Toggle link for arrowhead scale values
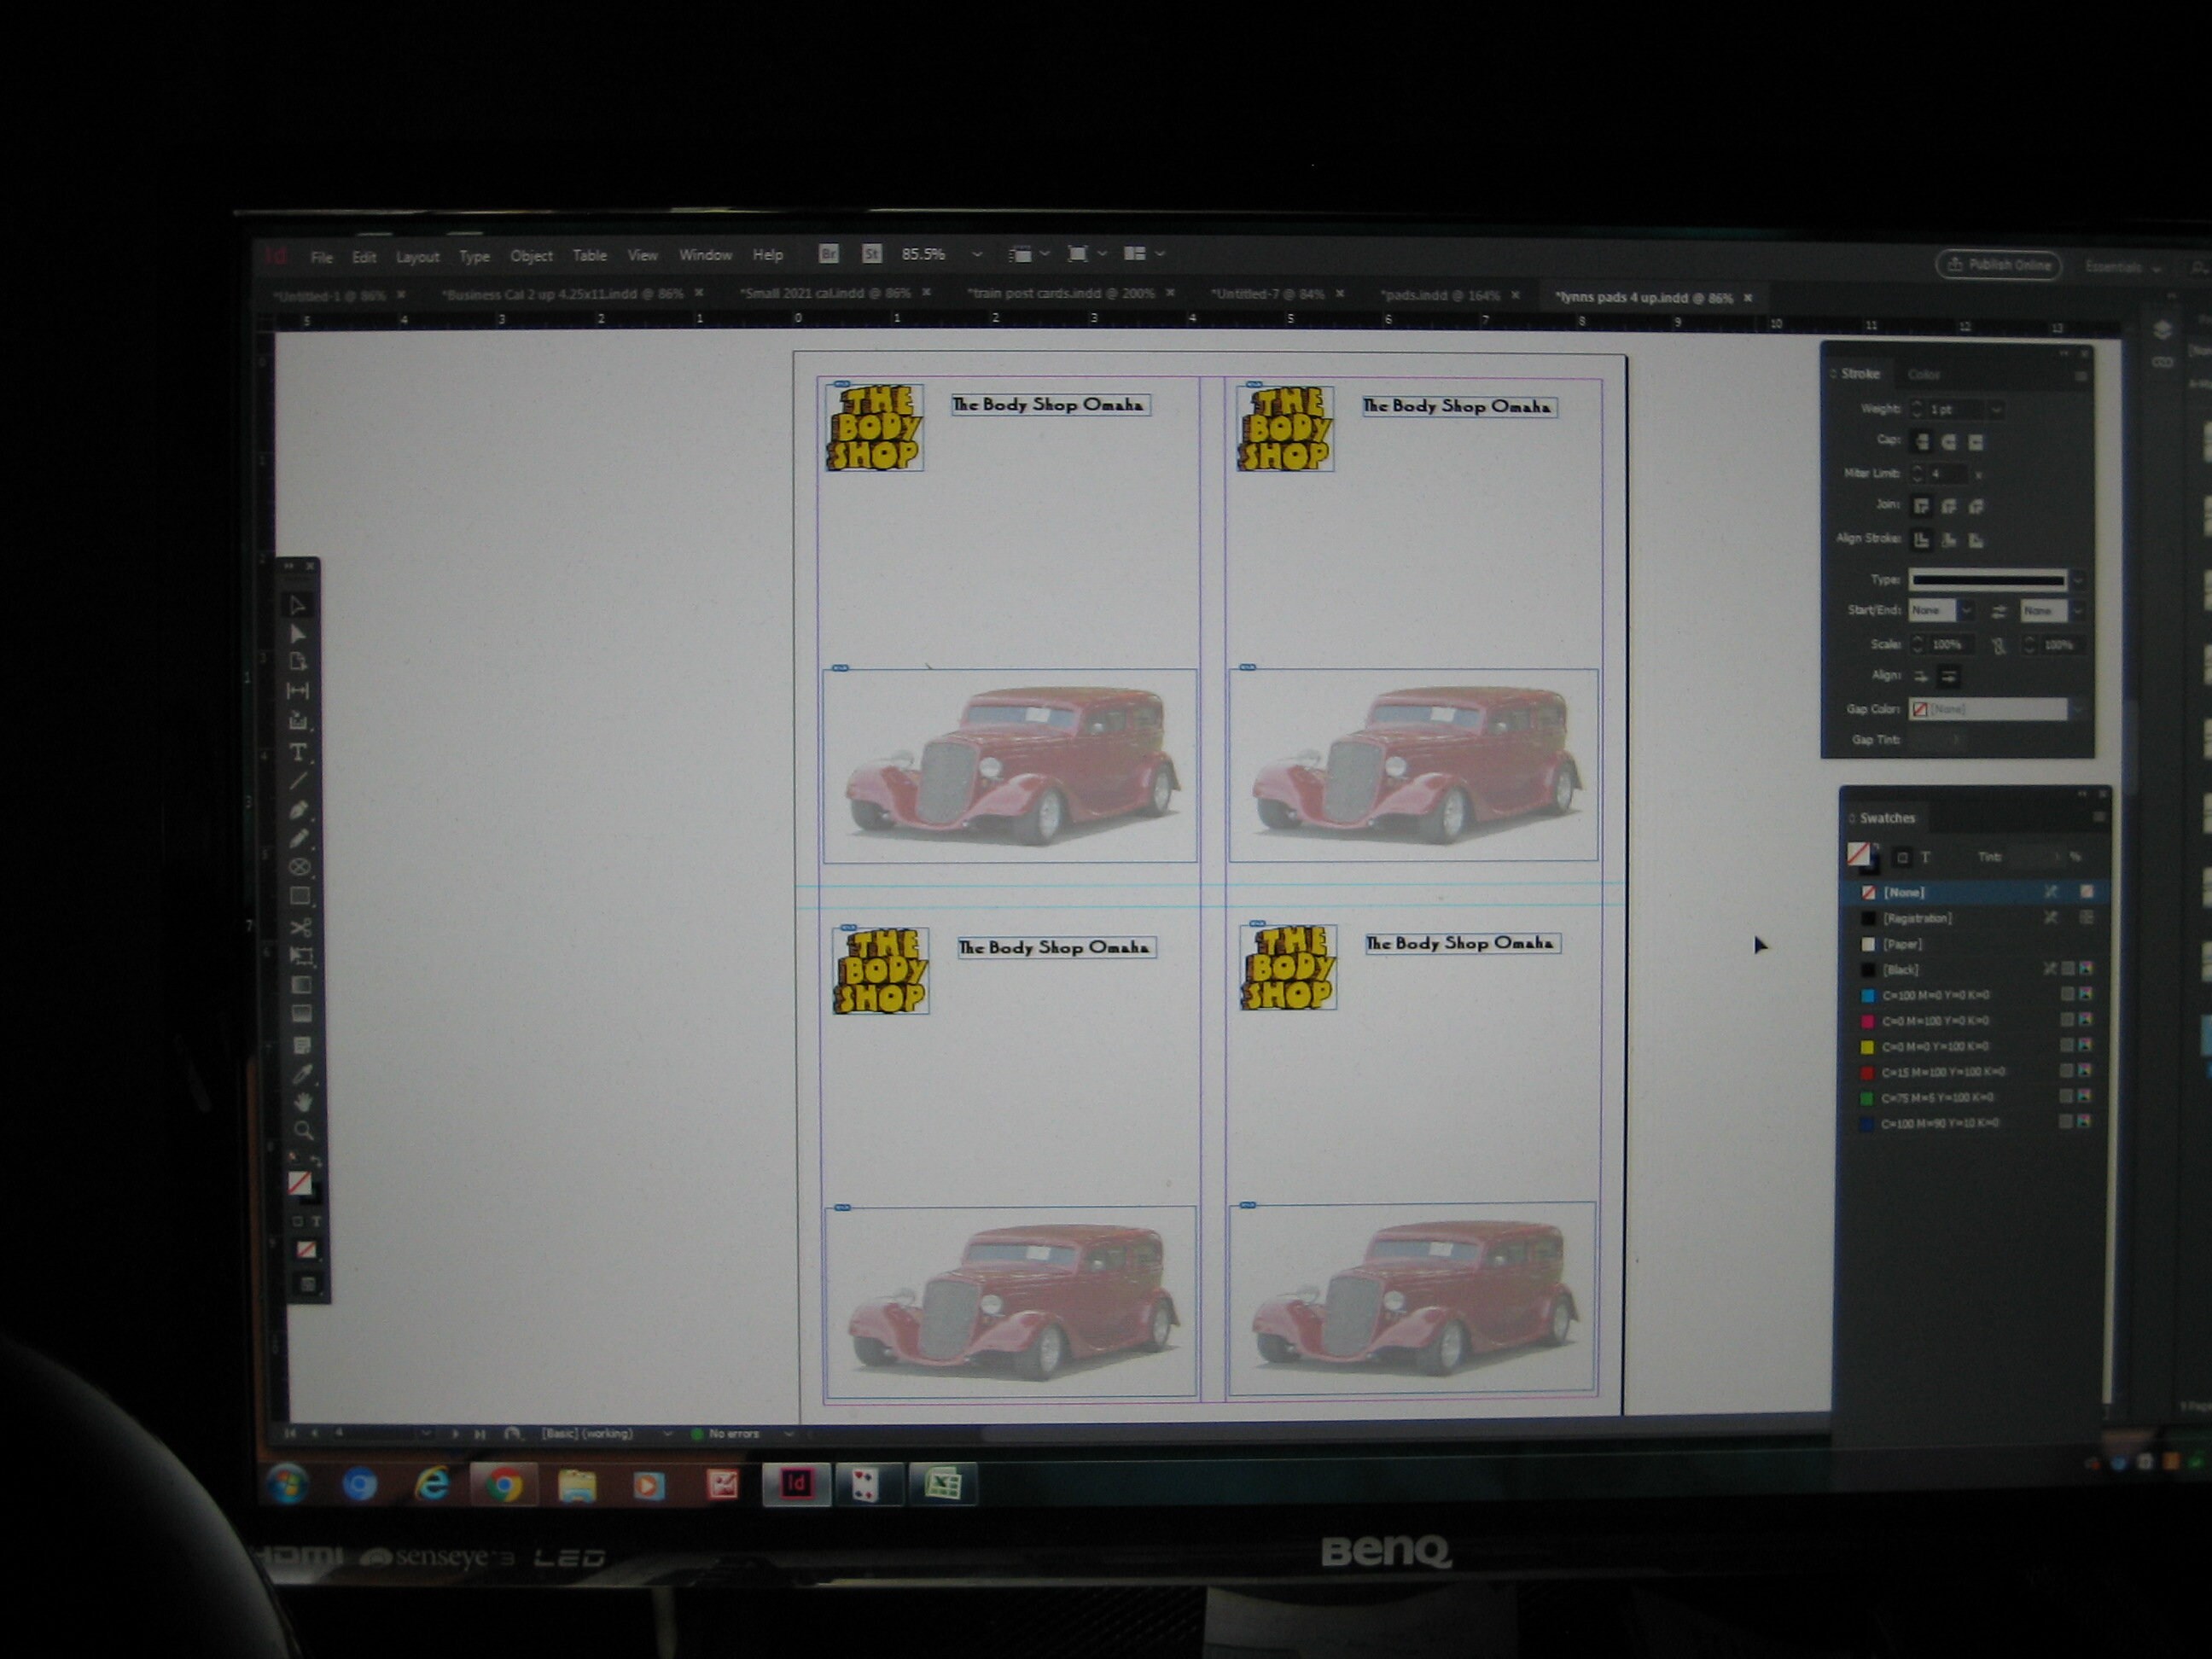The height and width of the screenshot is (1659, 2212). tap(1998, 646)
